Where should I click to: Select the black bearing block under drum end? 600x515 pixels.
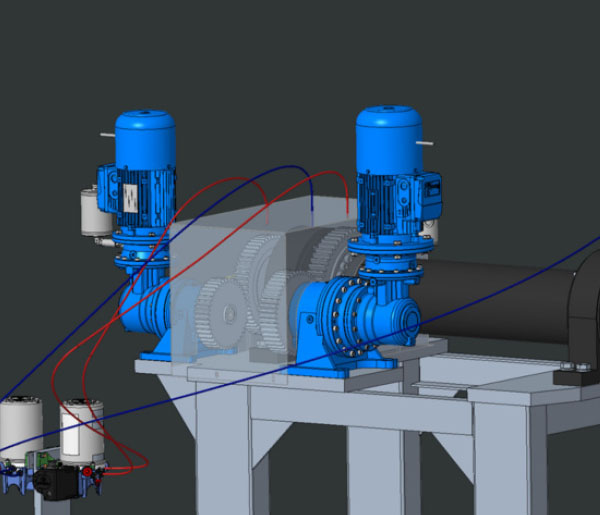(576, 376)
